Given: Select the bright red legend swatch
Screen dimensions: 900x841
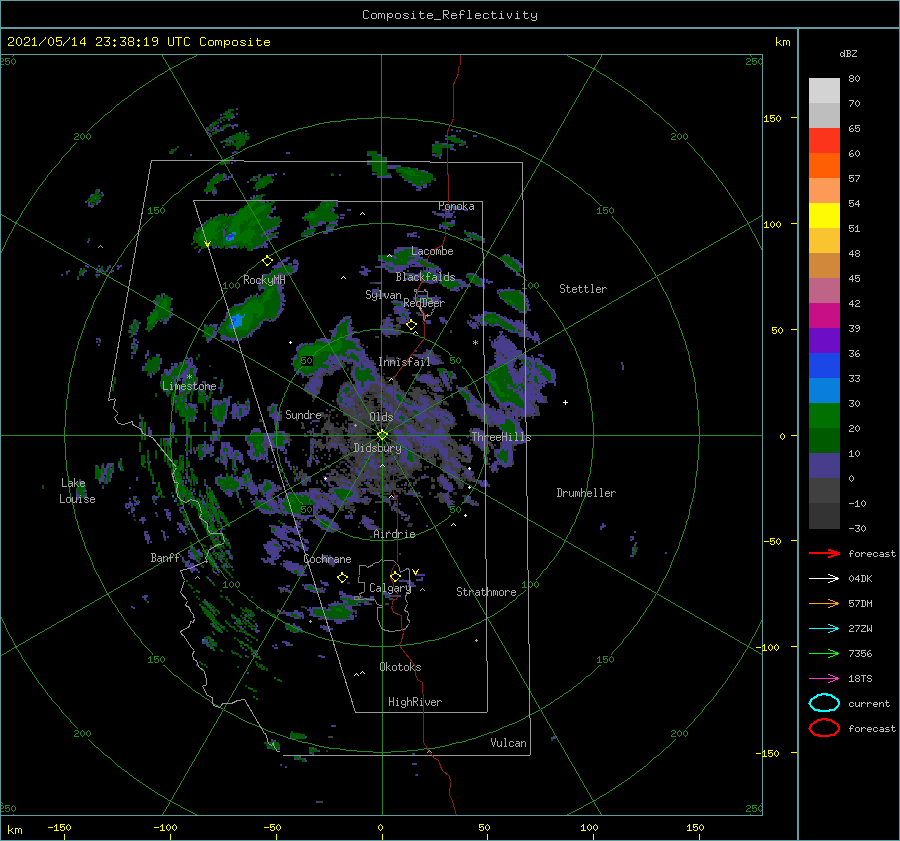Looking at the screenshot, I should 824,141.
